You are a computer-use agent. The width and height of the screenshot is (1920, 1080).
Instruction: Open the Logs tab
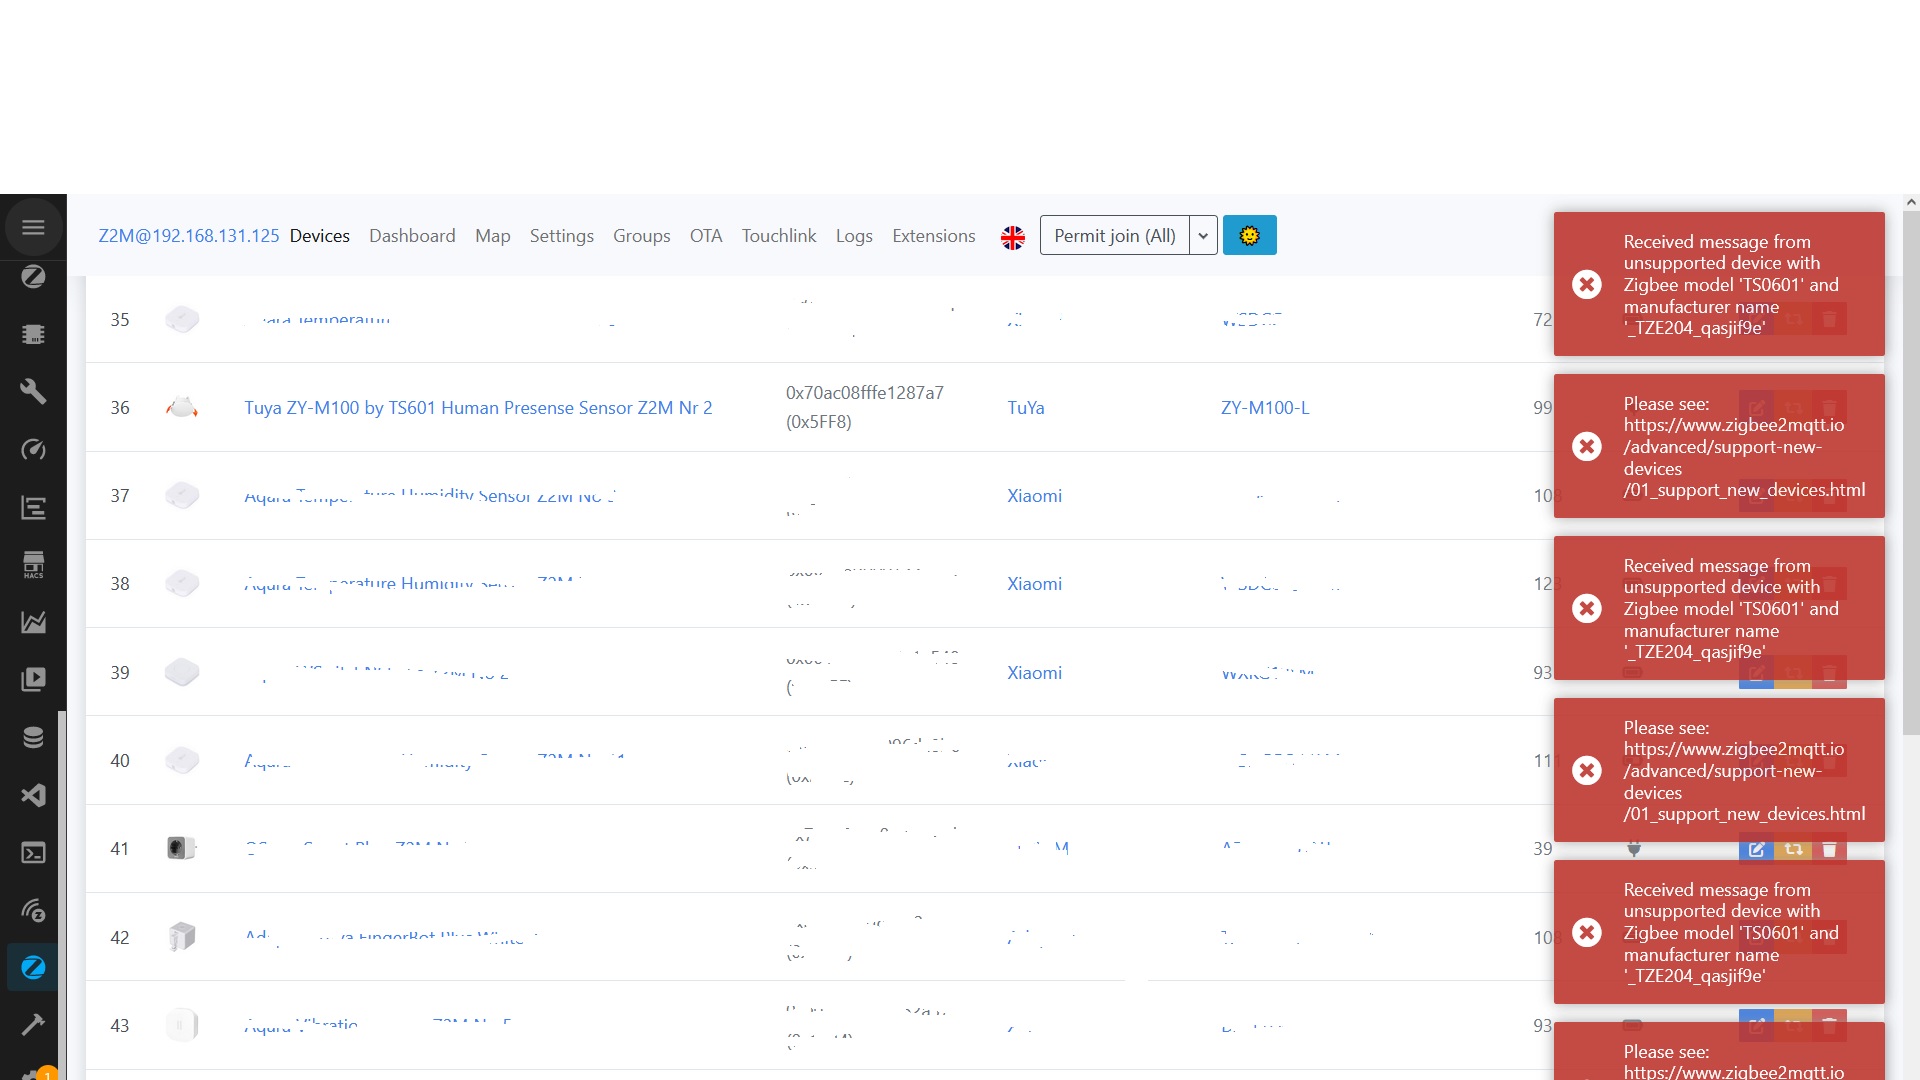(853, 236)
